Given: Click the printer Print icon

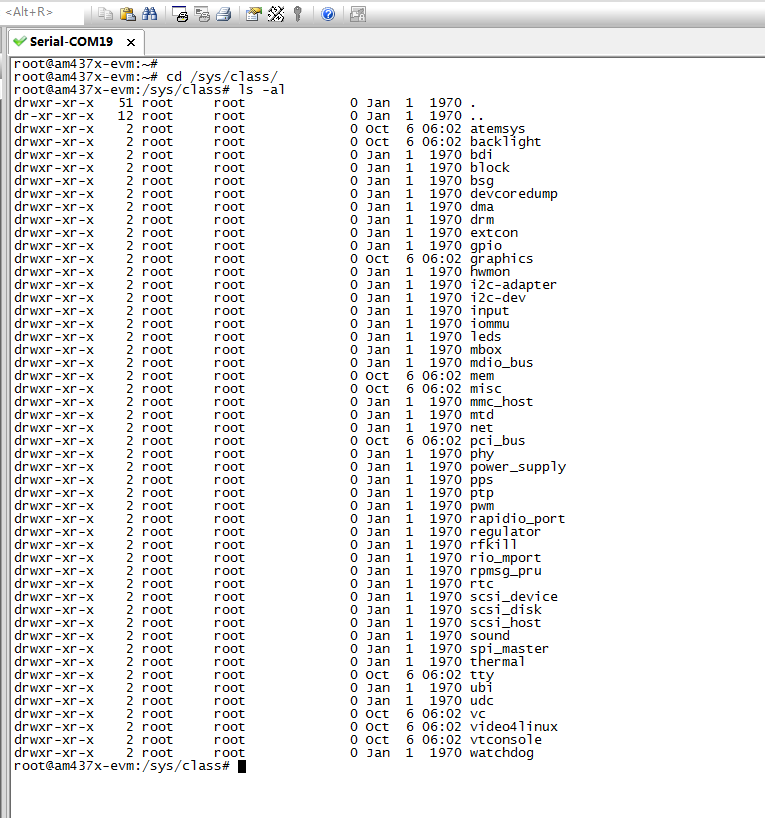Looking at the screenshot, I should click(x=224, y=14).
